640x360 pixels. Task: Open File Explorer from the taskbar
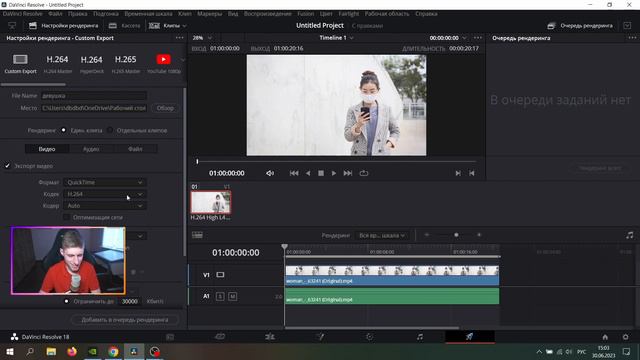(x=51, y=351)
